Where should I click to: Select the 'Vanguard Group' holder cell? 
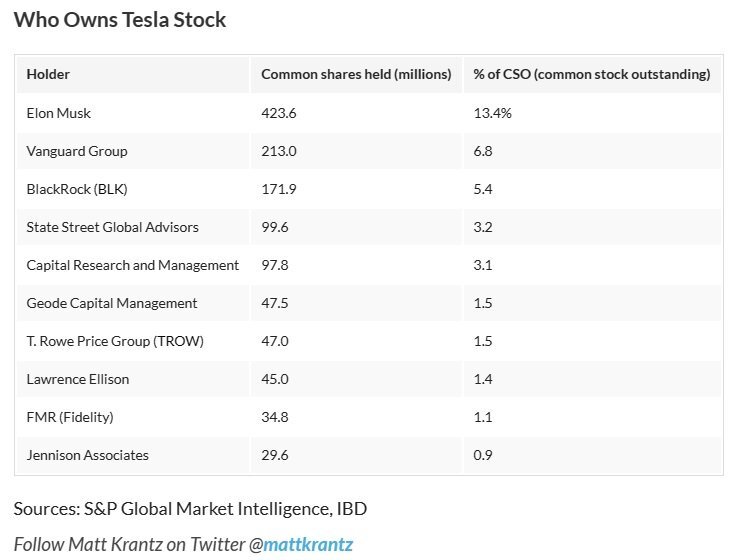[133, 151]
